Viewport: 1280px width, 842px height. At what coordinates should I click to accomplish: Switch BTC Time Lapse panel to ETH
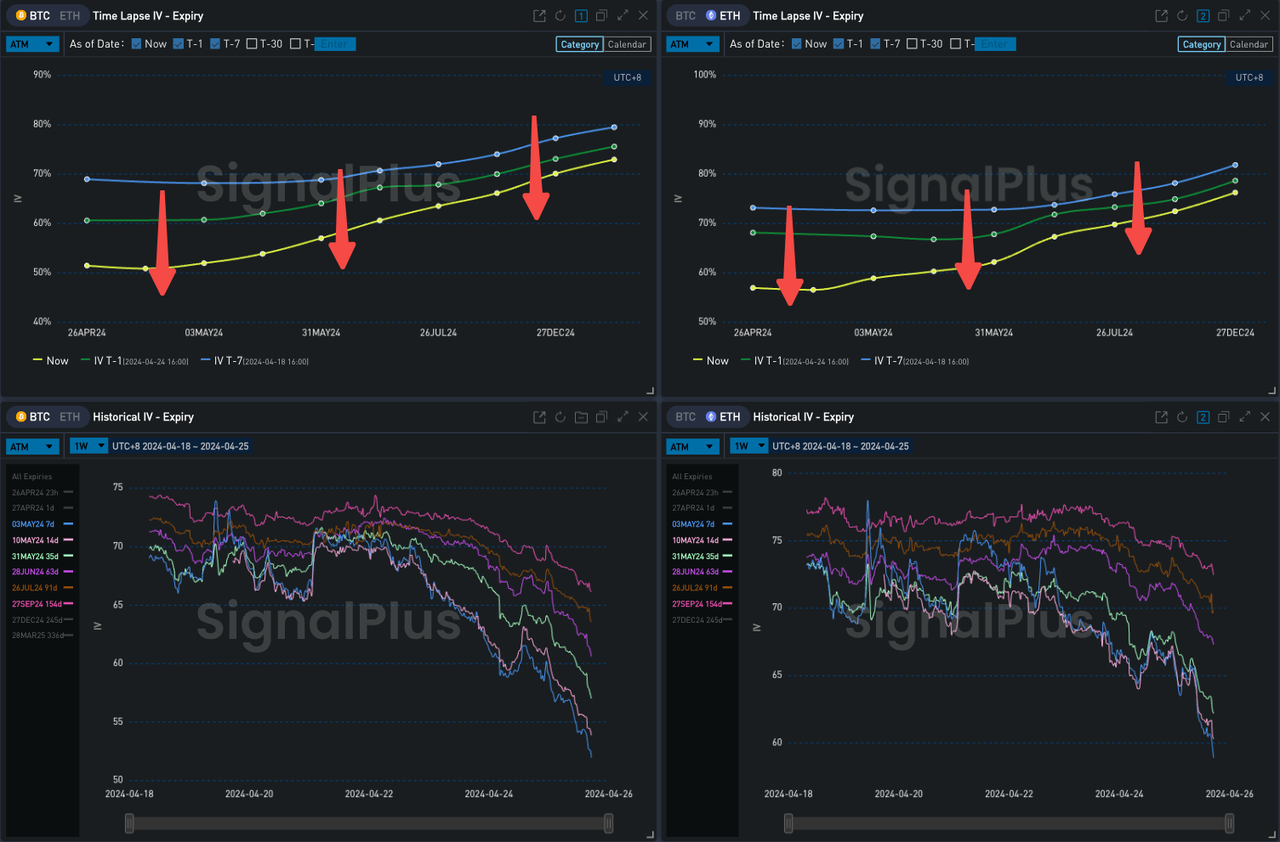(x=70, y=16)
